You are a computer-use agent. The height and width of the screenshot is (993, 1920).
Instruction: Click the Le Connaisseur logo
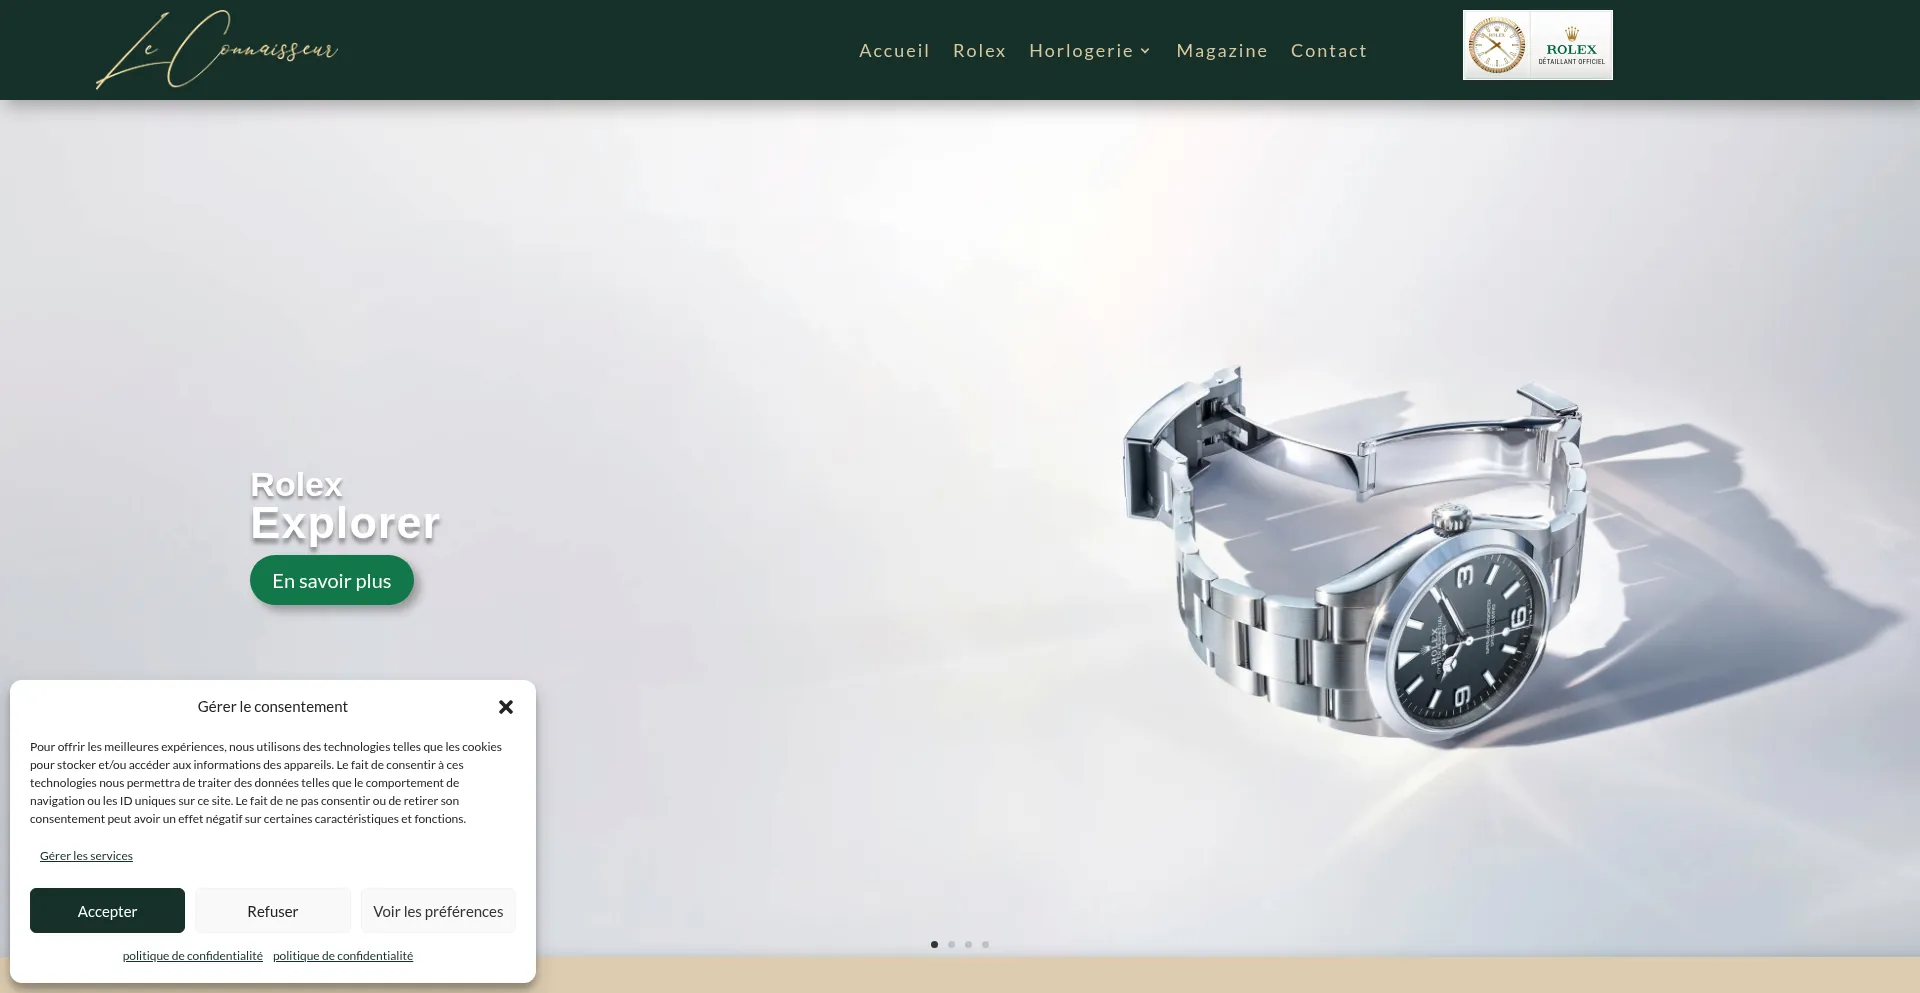tap(217, 49)
